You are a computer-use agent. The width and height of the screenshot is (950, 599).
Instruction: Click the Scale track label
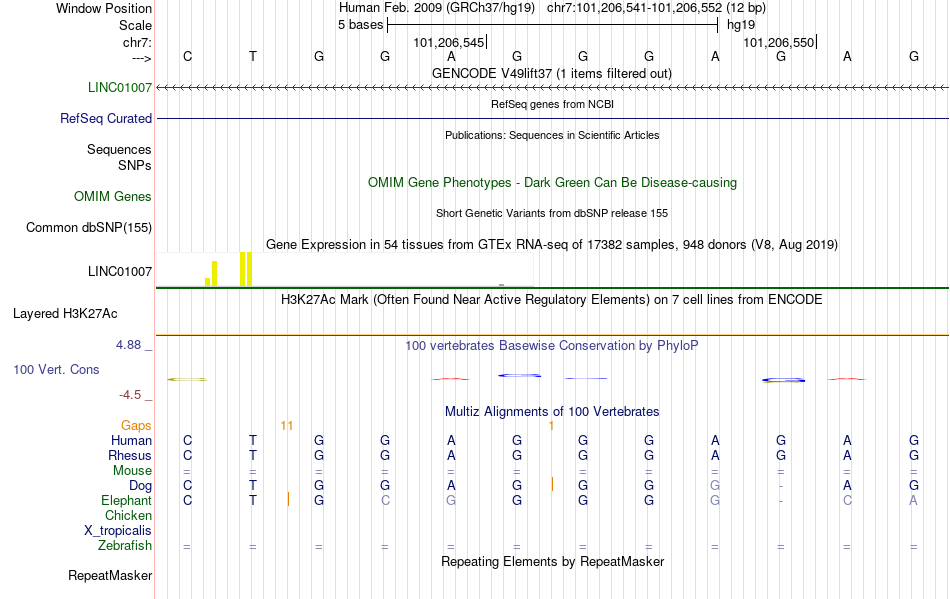(135, 25)
